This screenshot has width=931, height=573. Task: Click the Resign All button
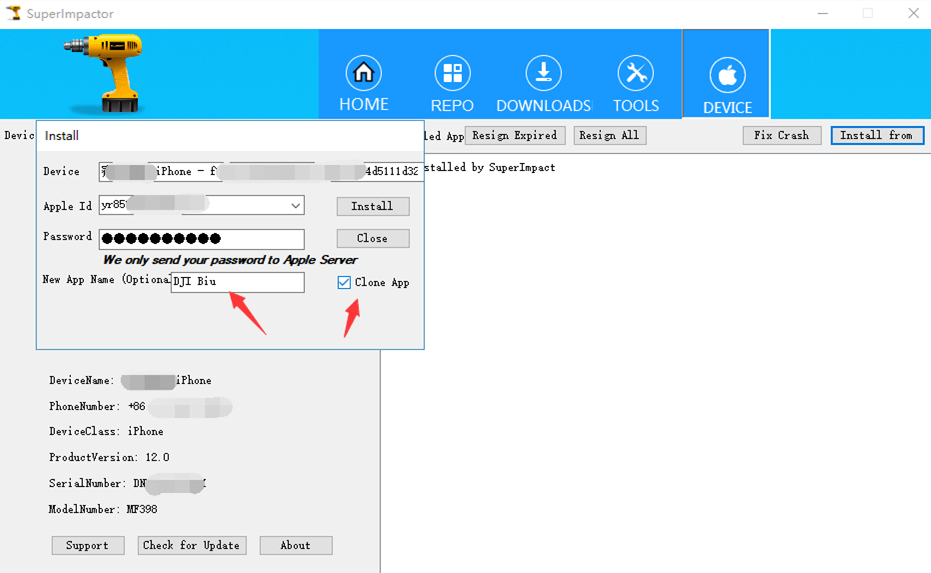point(609,135)
